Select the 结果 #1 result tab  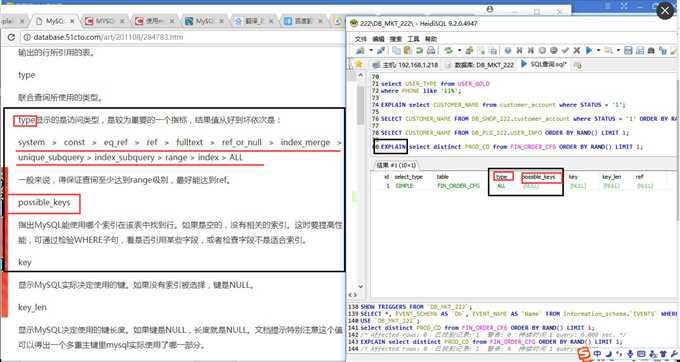(x=396, y=165)
